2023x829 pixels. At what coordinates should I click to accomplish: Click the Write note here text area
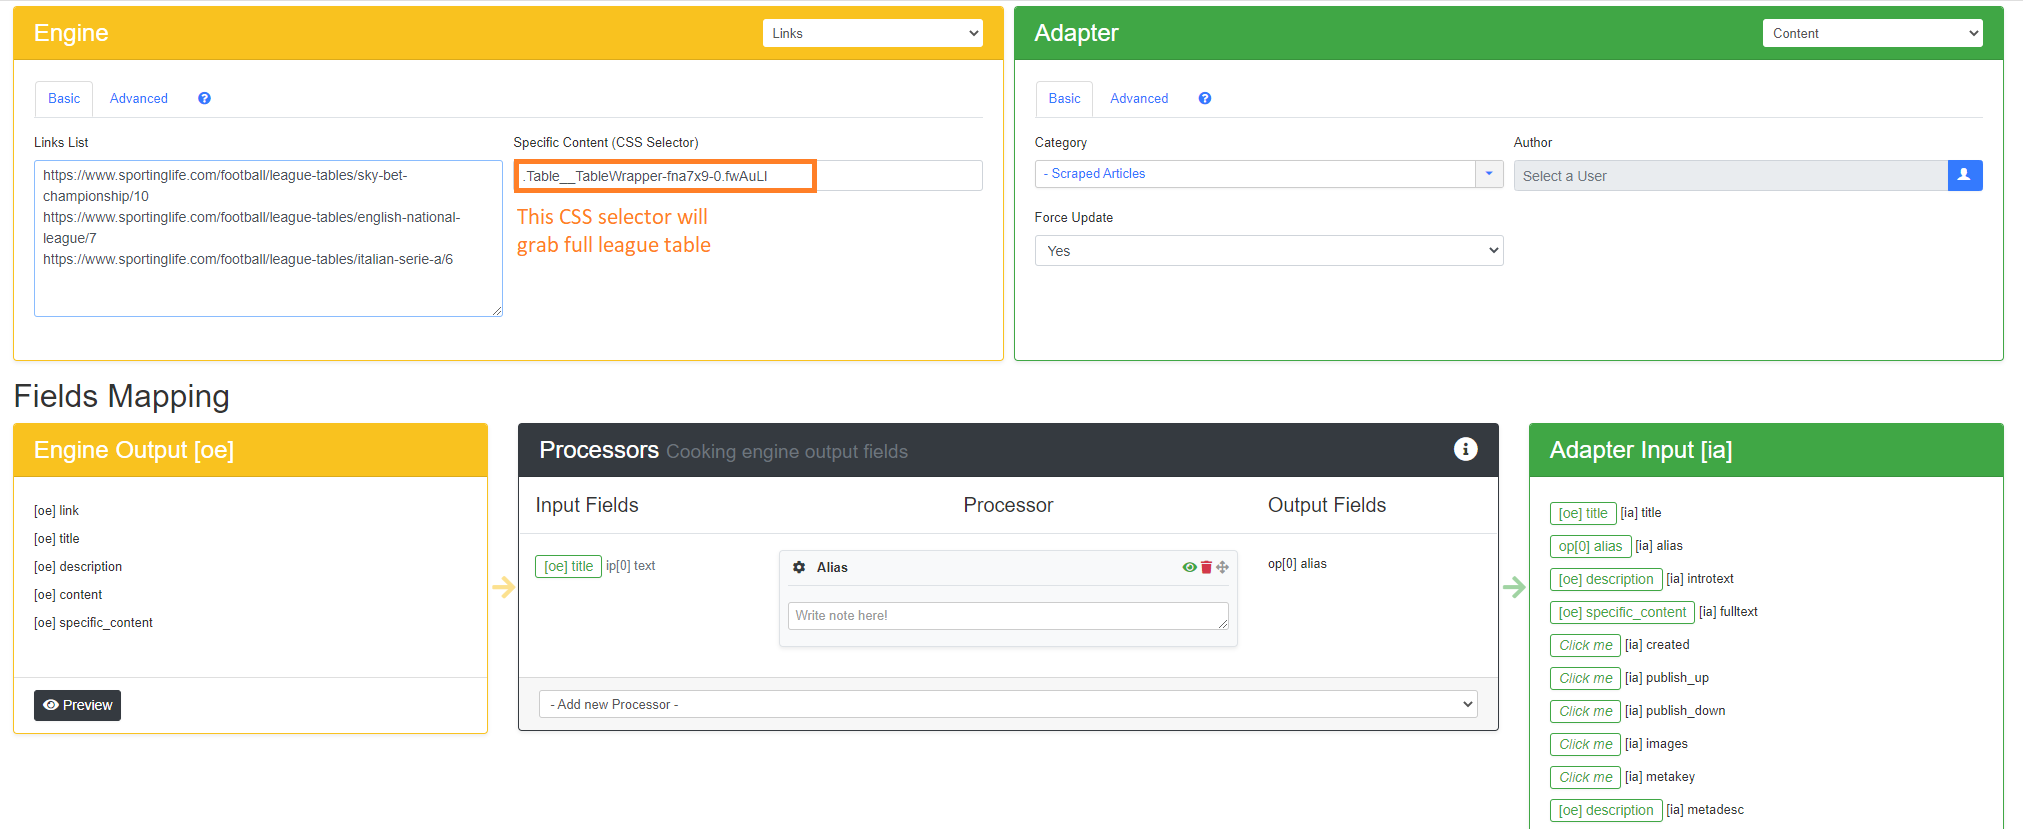[1008, 616]
